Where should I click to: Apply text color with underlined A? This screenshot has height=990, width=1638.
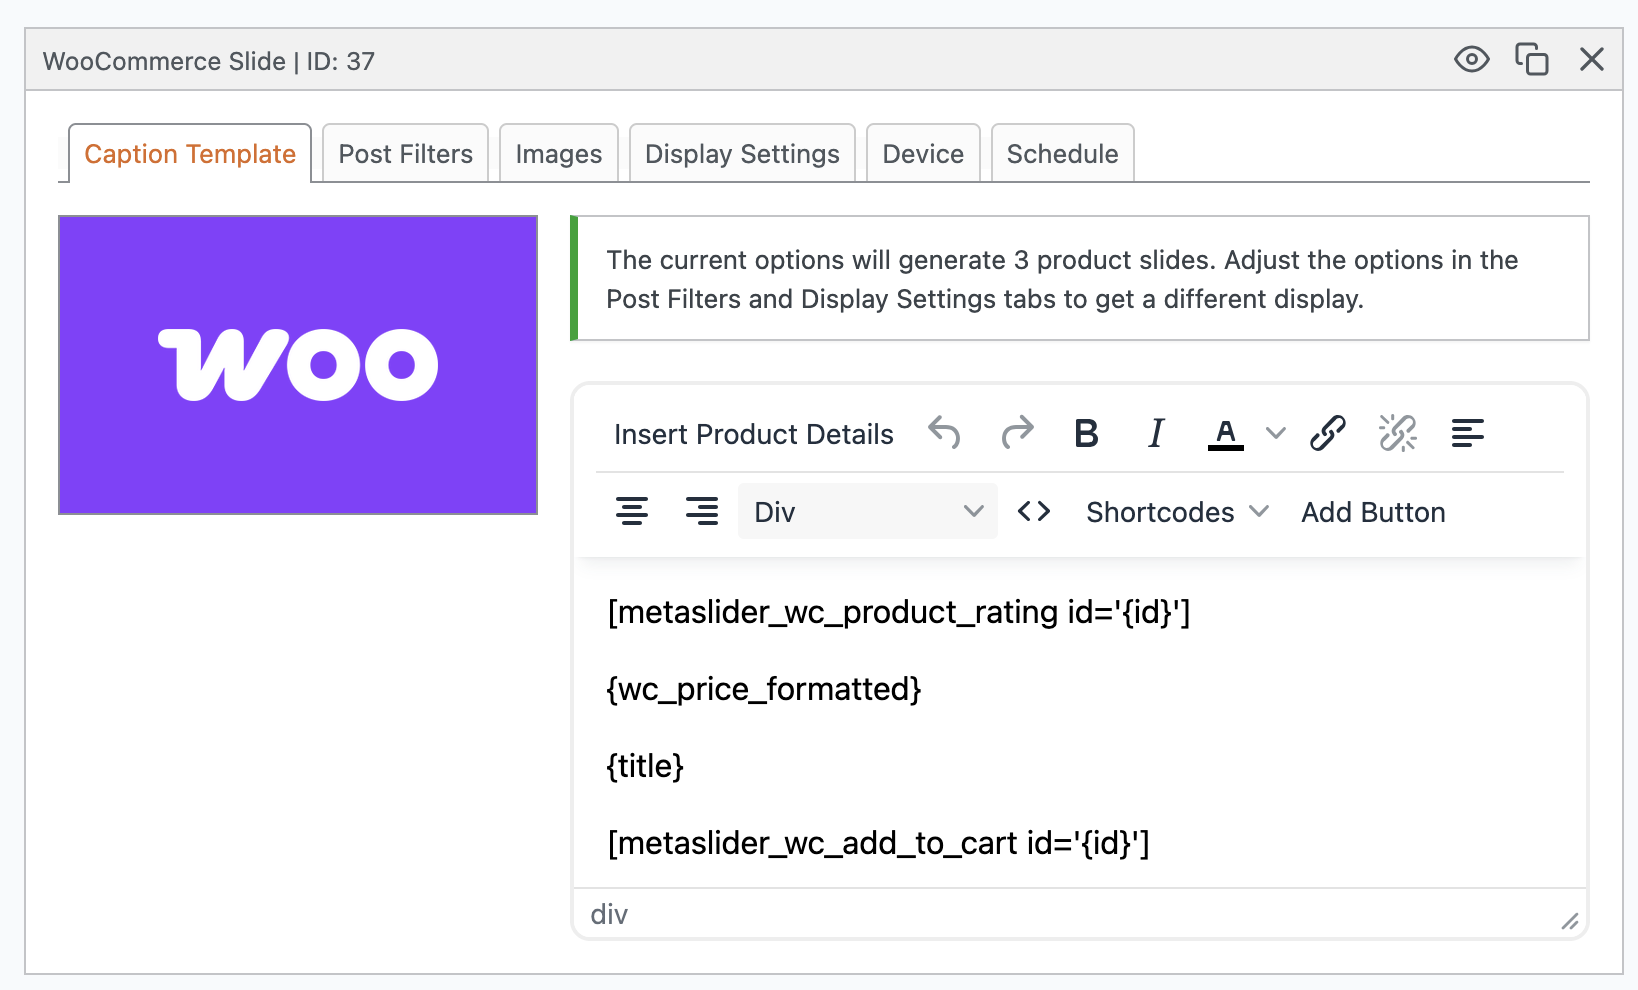point(1225,433)
